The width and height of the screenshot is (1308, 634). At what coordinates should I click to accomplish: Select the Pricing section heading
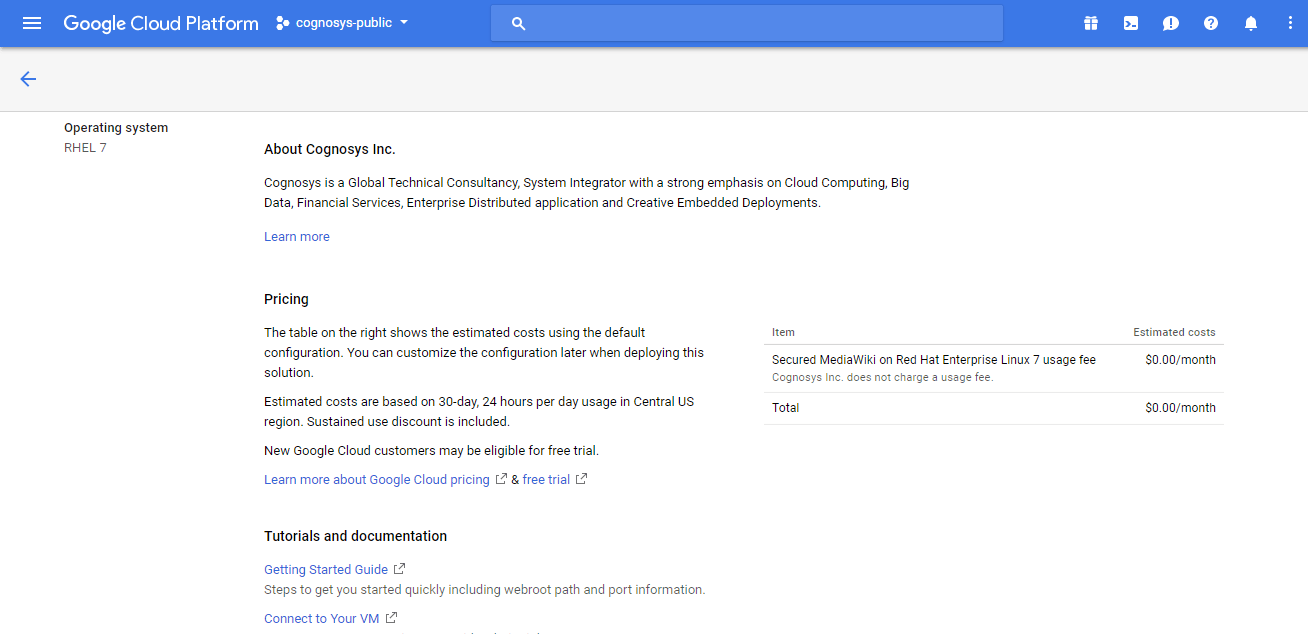(286, 299)
